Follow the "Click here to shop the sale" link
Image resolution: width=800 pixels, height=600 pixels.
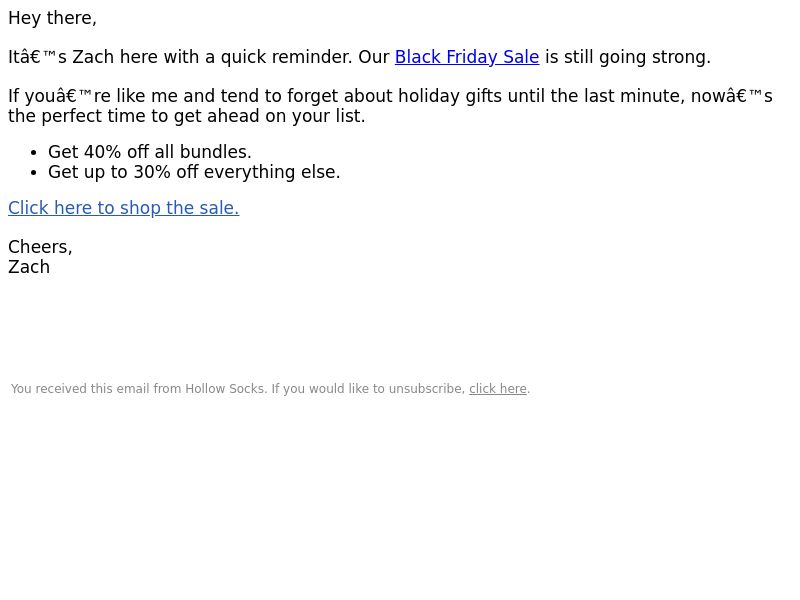click(x=123, y=208)
